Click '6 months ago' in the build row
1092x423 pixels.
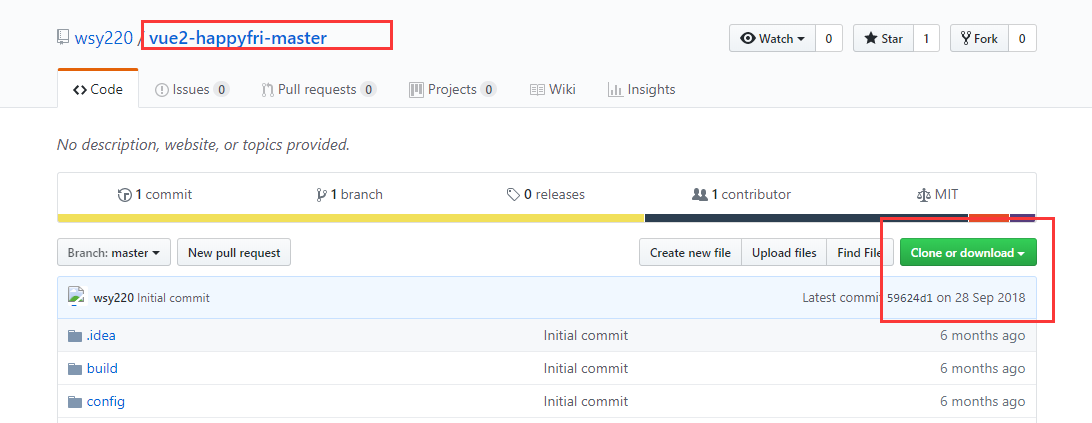tap(982, 368)
